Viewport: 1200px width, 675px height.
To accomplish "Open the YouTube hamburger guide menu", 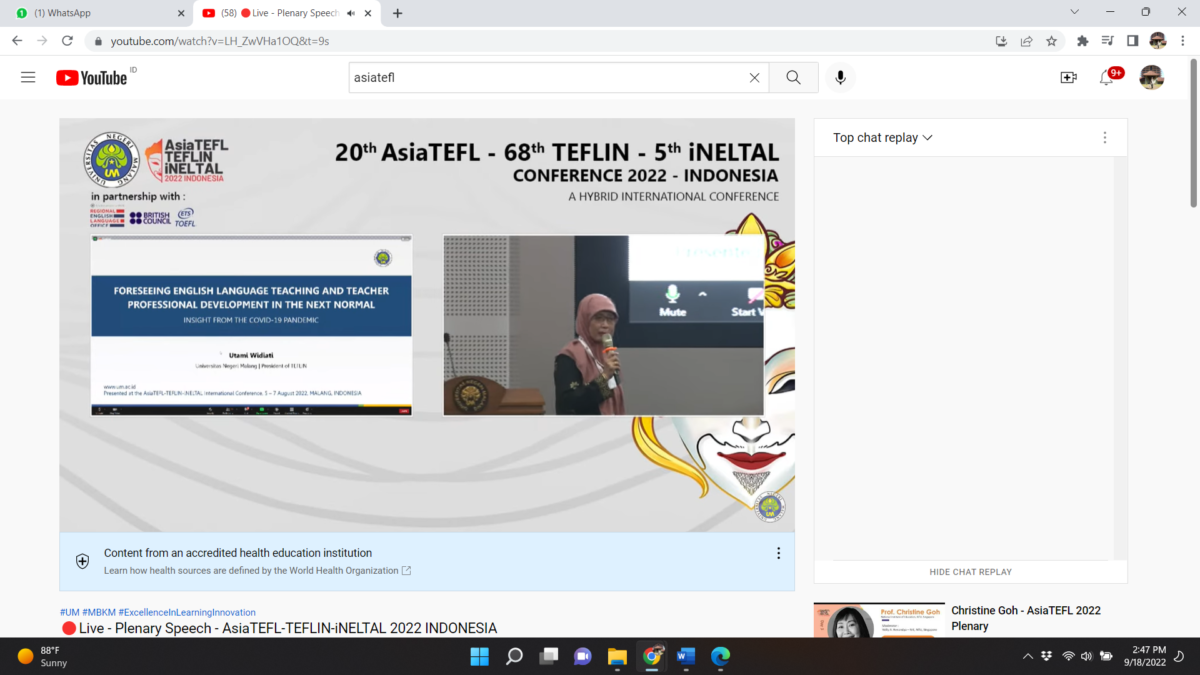I will click(28, 78).
